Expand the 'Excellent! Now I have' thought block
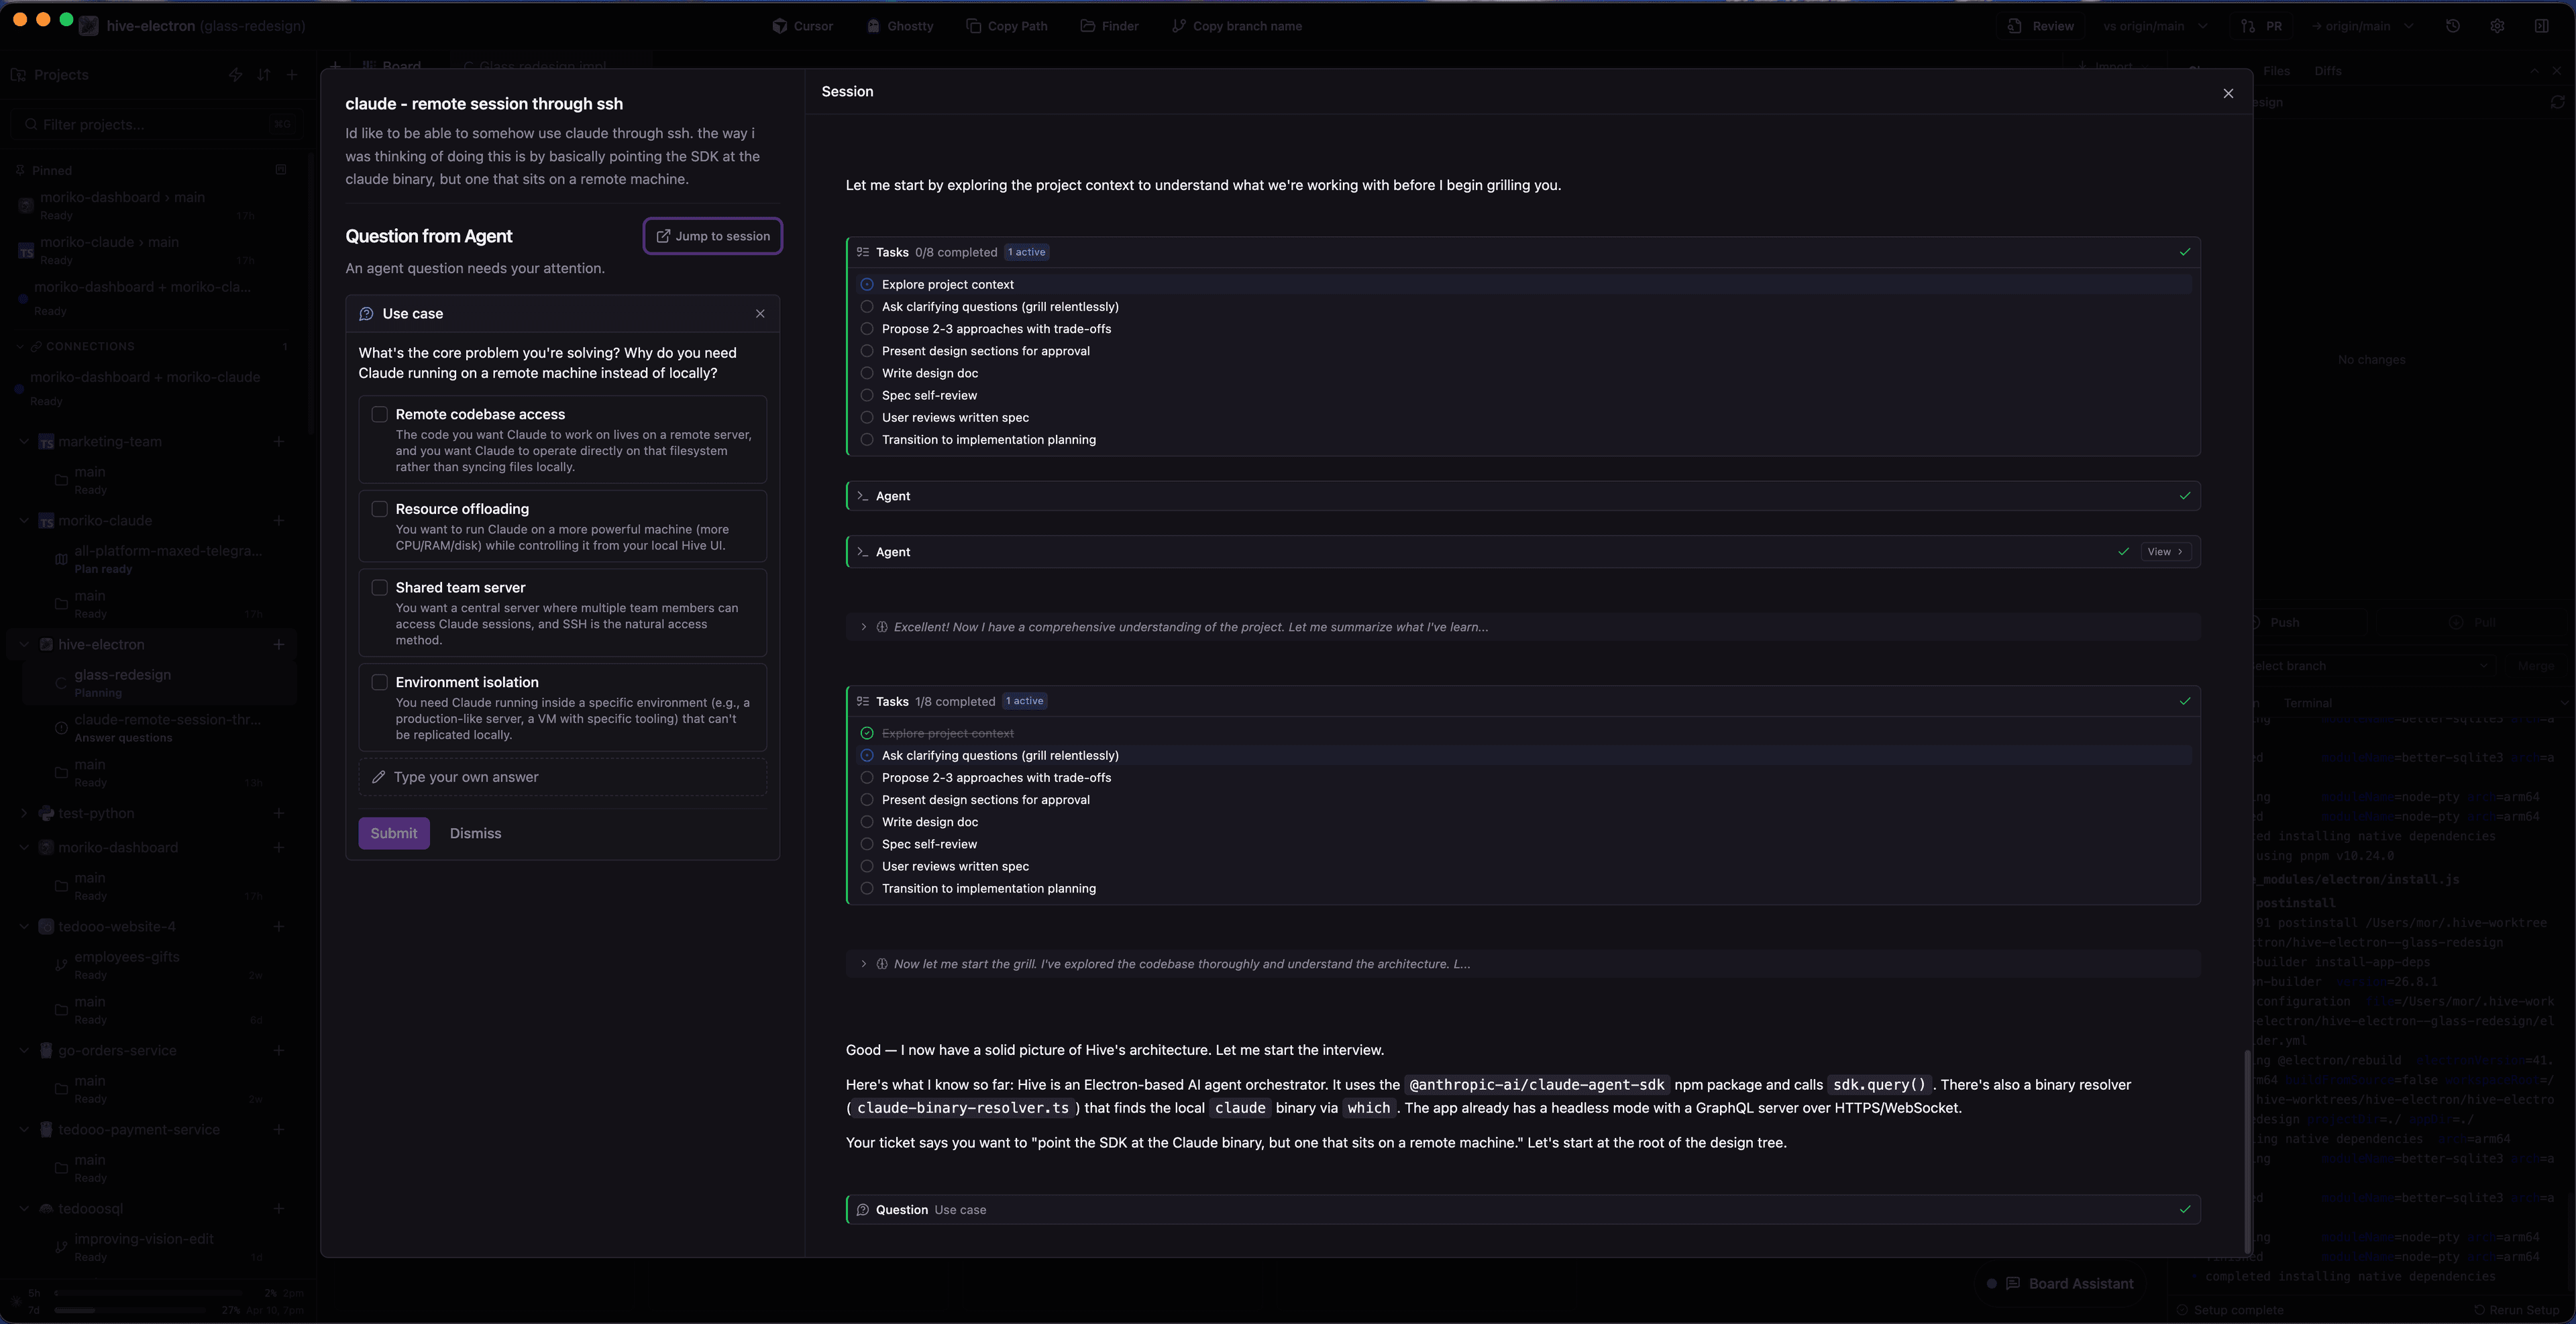This screenshot has width=2576, height=1324. coord(864,627)
